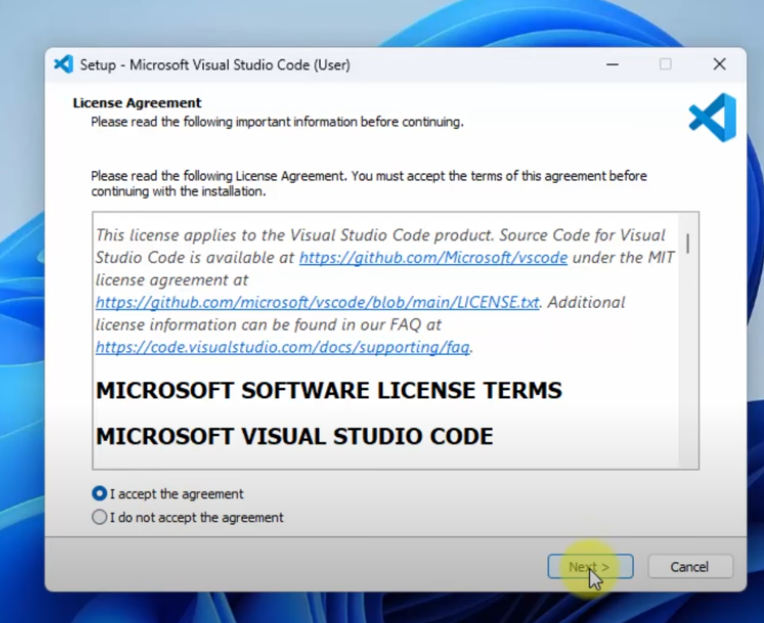Viewport: 764px width, 623px height.
Task: Click the large Visual Studio Code logo
Action: (x=712, y=118)
